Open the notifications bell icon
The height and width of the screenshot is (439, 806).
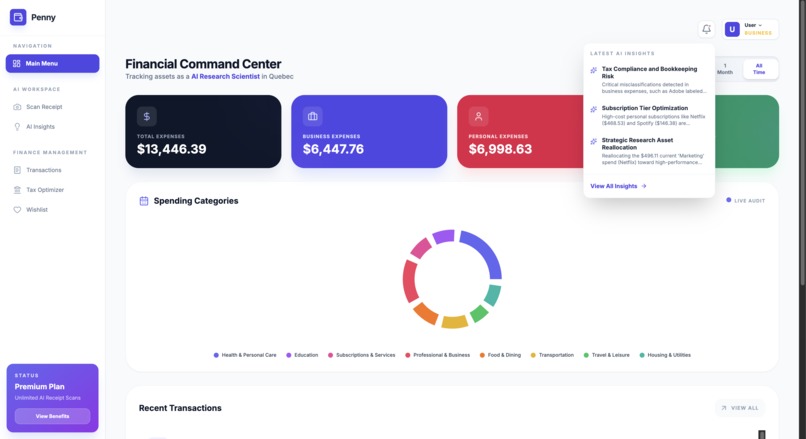[x=706, y=29]
